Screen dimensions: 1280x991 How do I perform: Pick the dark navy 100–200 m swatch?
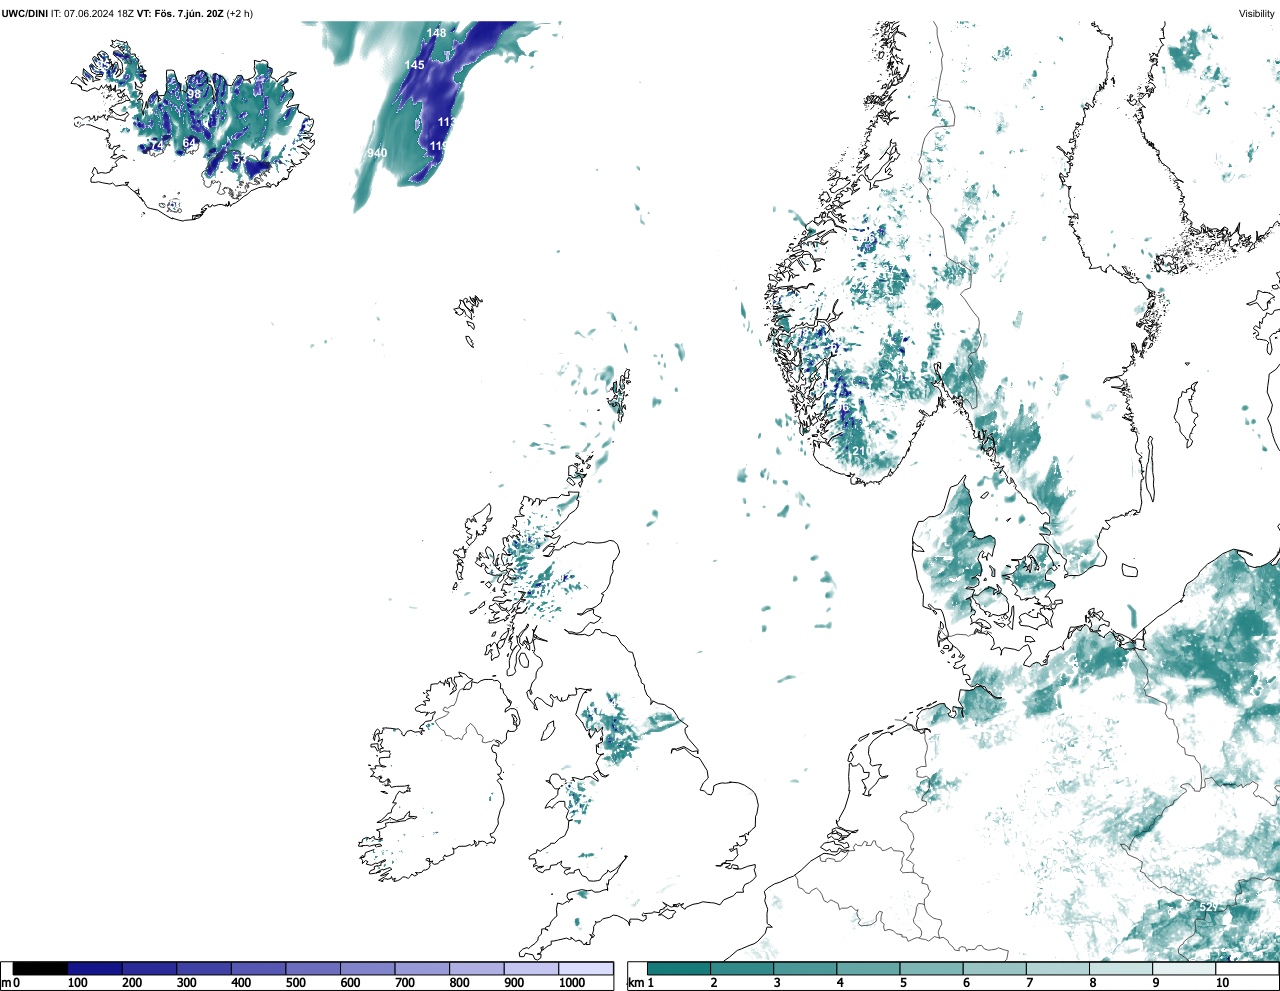pos(95,969)
